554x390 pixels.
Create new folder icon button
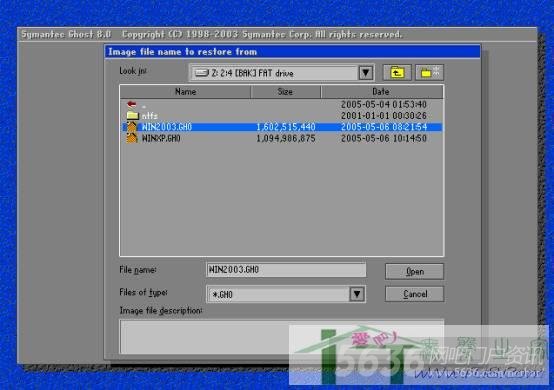point(429,73)
